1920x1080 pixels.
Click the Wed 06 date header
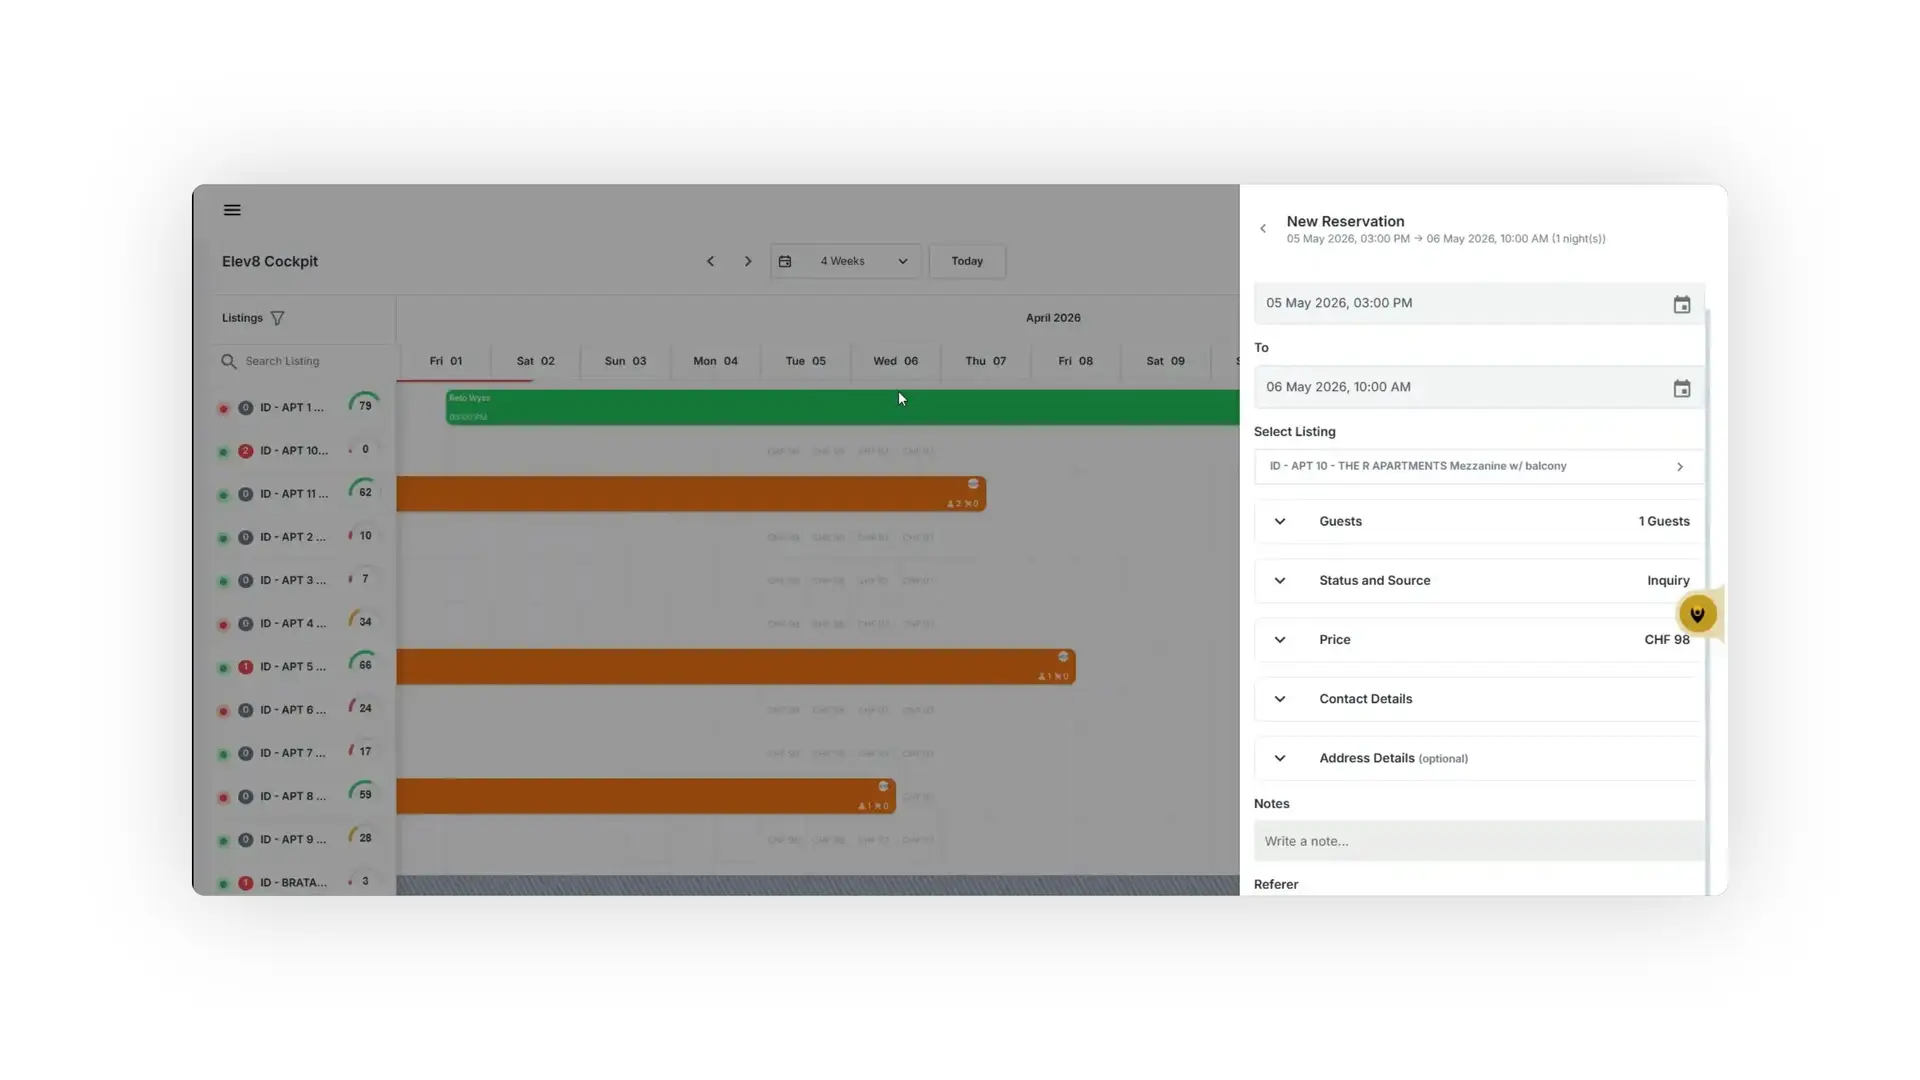click(896, 361)
